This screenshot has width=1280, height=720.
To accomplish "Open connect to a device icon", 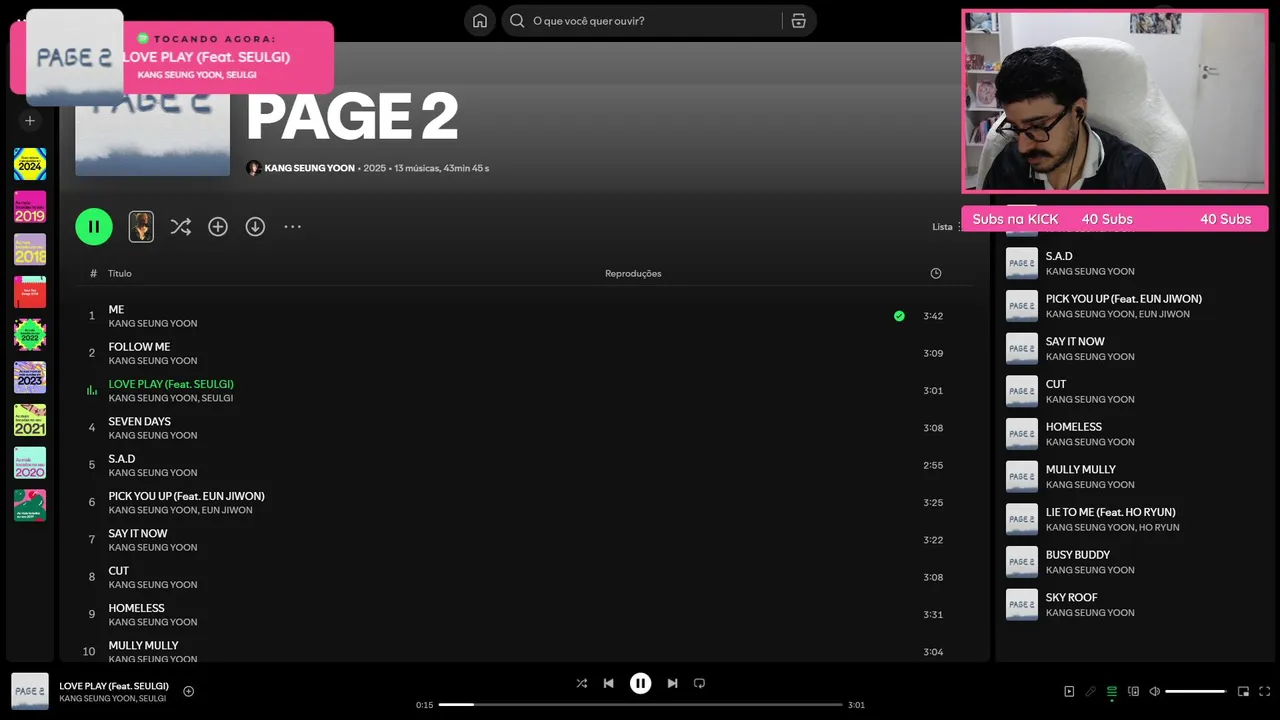I will 1133,691.
